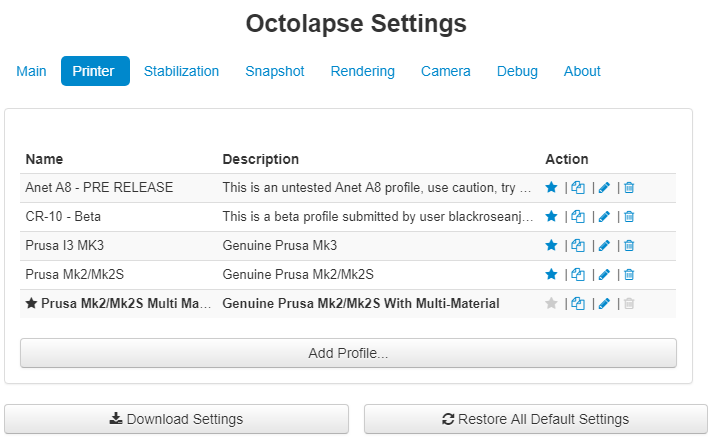
Task: Copy the CR-10 Beta profile
Action: (x=578, y=216)
